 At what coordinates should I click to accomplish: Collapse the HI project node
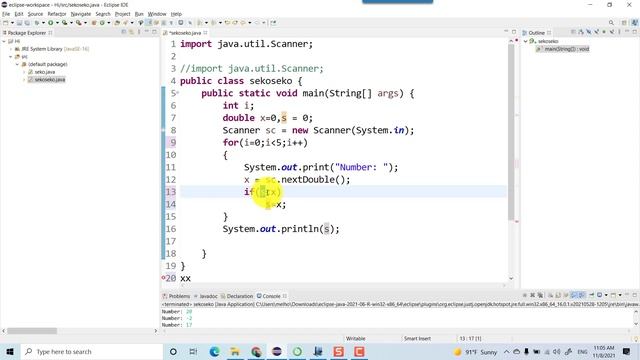point(4,41)
